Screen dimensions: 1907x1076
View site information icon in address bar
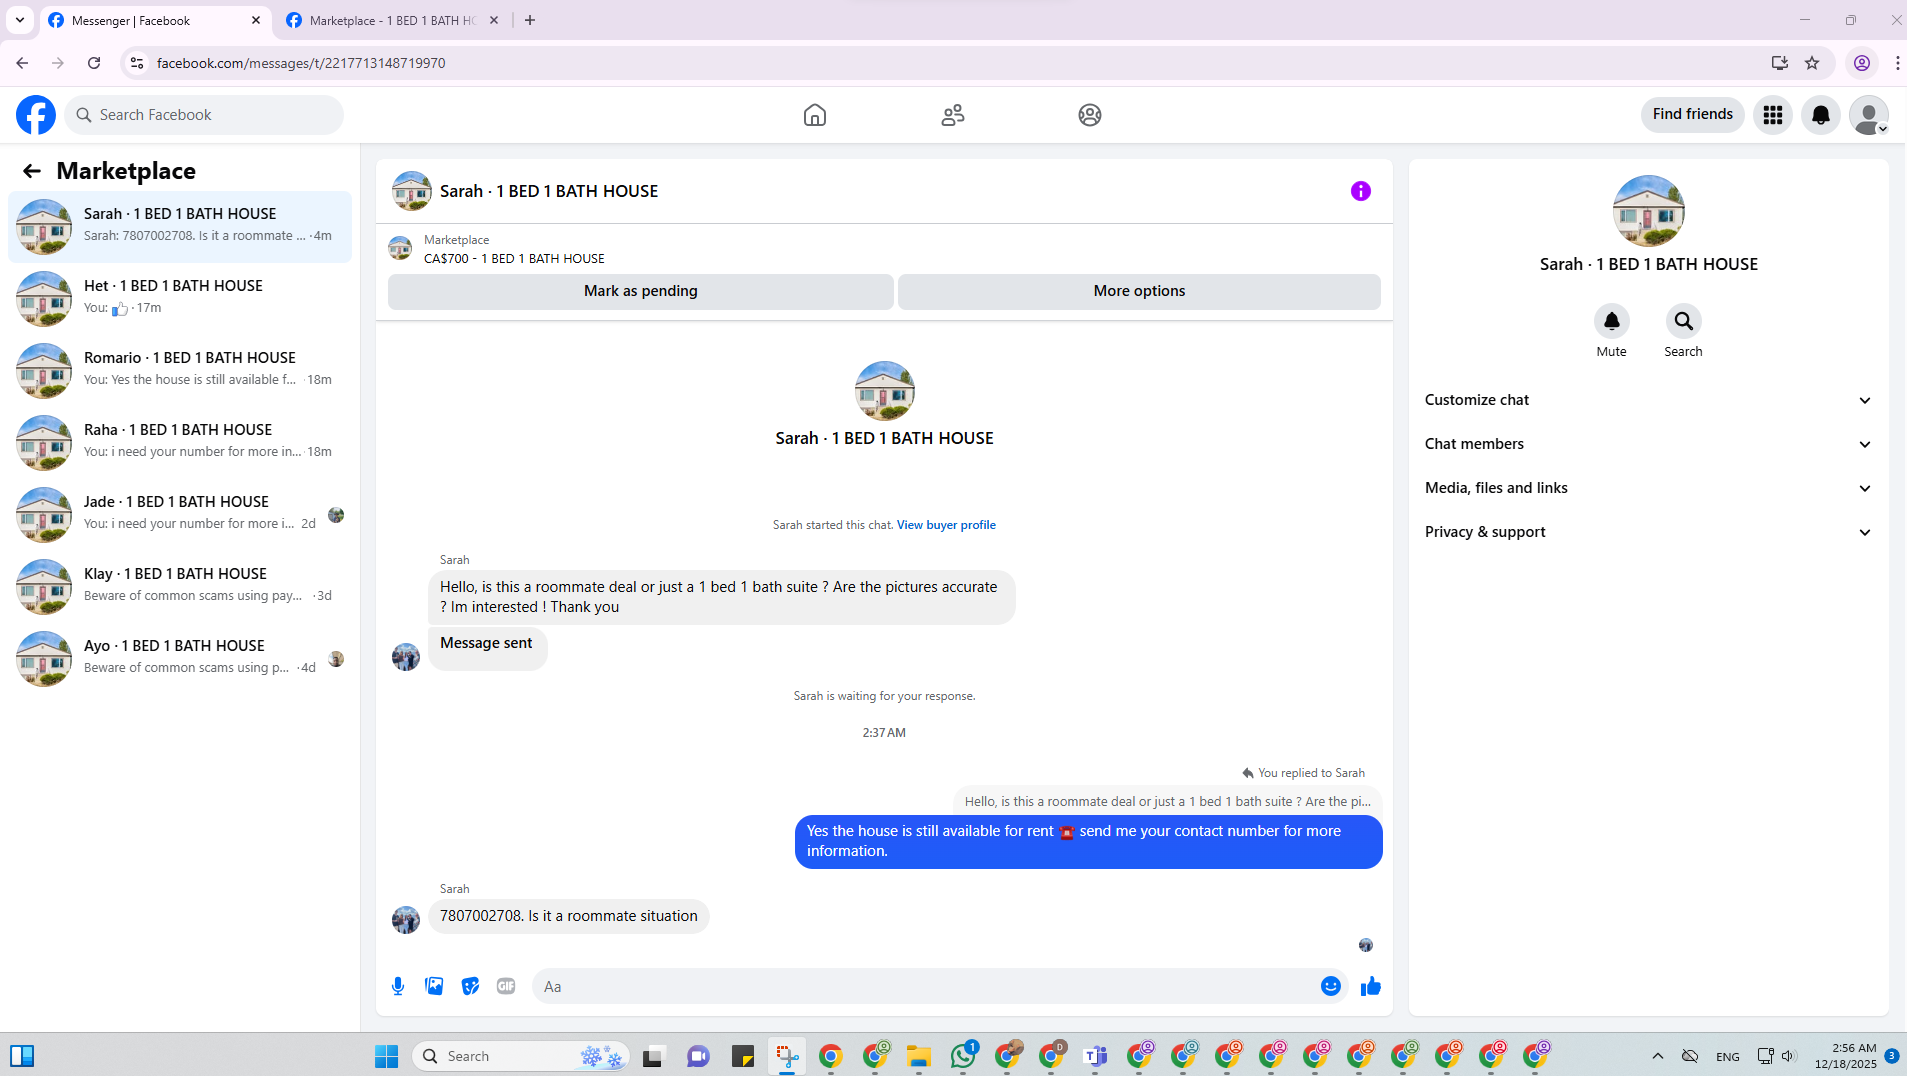pyautogui.click(x=137, y=63)
